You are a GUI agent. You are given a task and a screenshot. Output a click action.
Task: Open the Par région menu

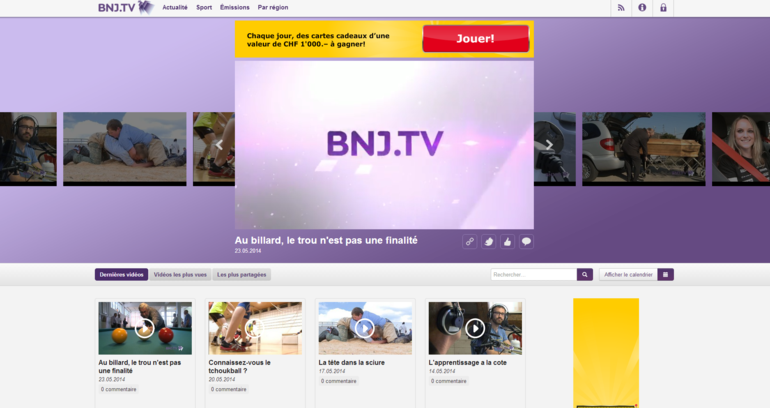273,7
